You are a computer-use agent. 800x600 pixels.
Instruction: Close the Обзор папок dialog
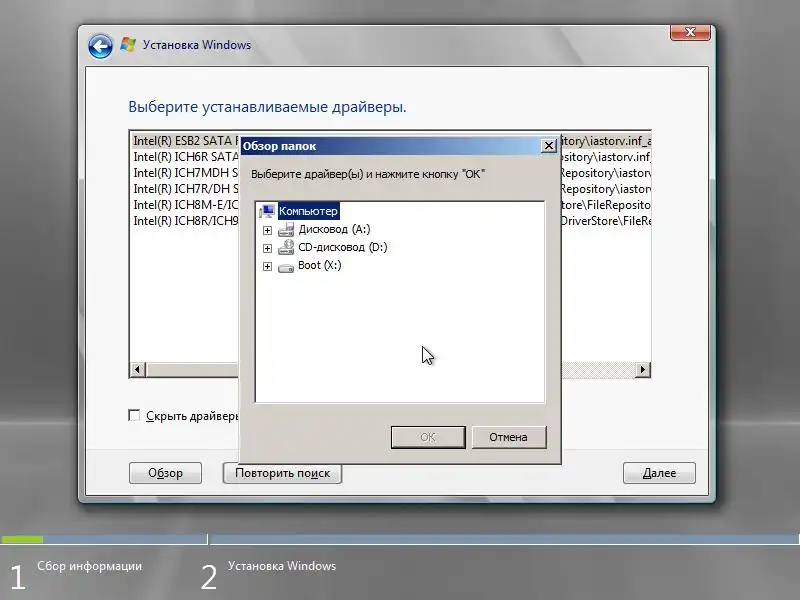(x=548, y=146)
